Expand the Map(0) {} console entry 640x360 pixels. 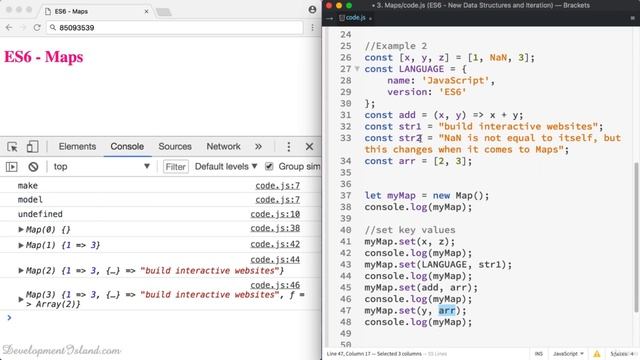pyautogui.click(x=21, y=229)
